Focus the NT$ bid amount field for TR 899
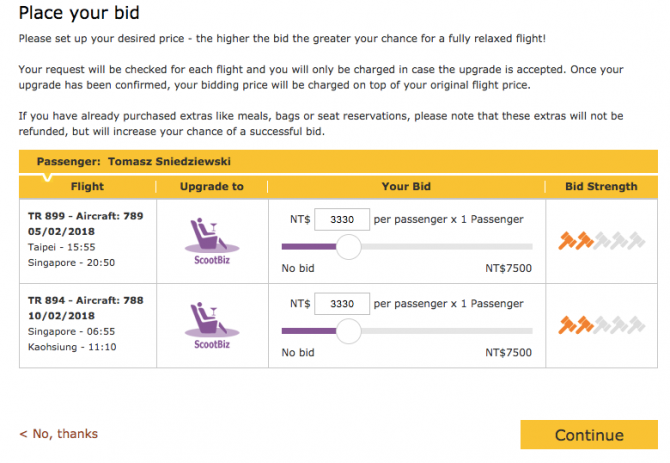Screen dimensions: 670x463 tap(342, 220)
